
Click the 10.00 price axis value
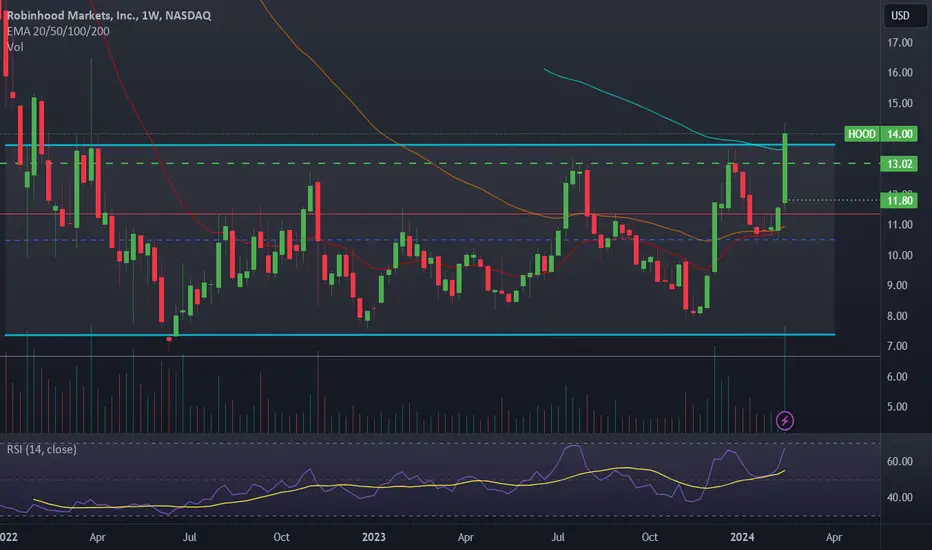pyautogui.click(x=900, y=255)
